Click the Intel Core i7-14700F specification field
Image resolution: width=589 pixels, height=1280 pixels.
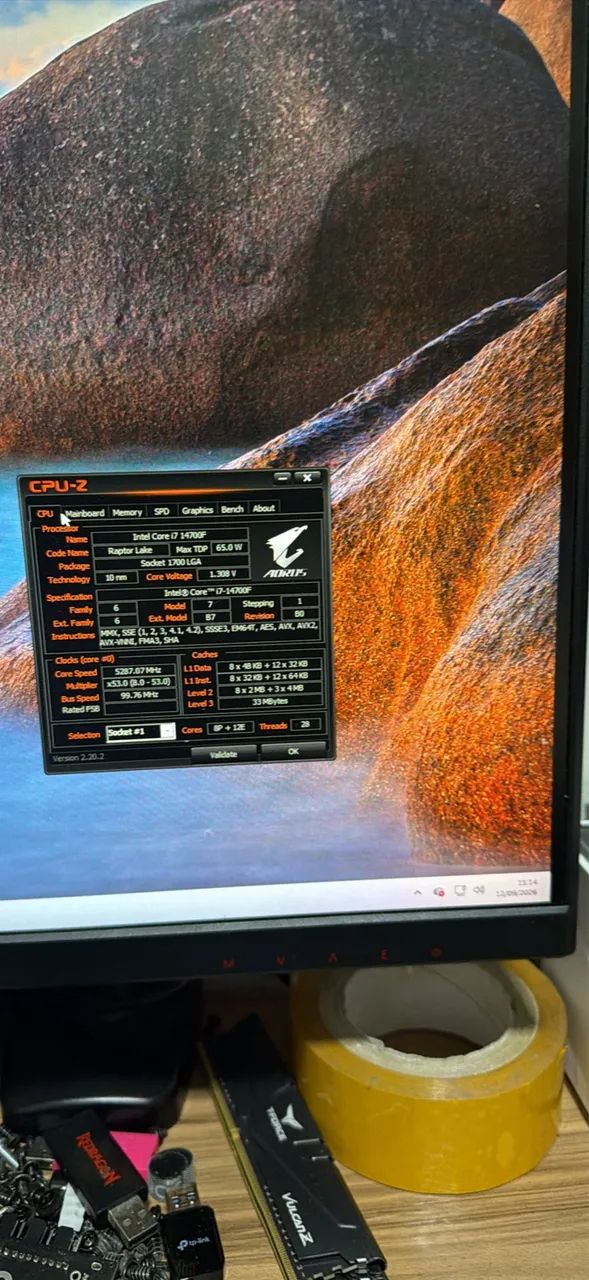coord(208,591)
